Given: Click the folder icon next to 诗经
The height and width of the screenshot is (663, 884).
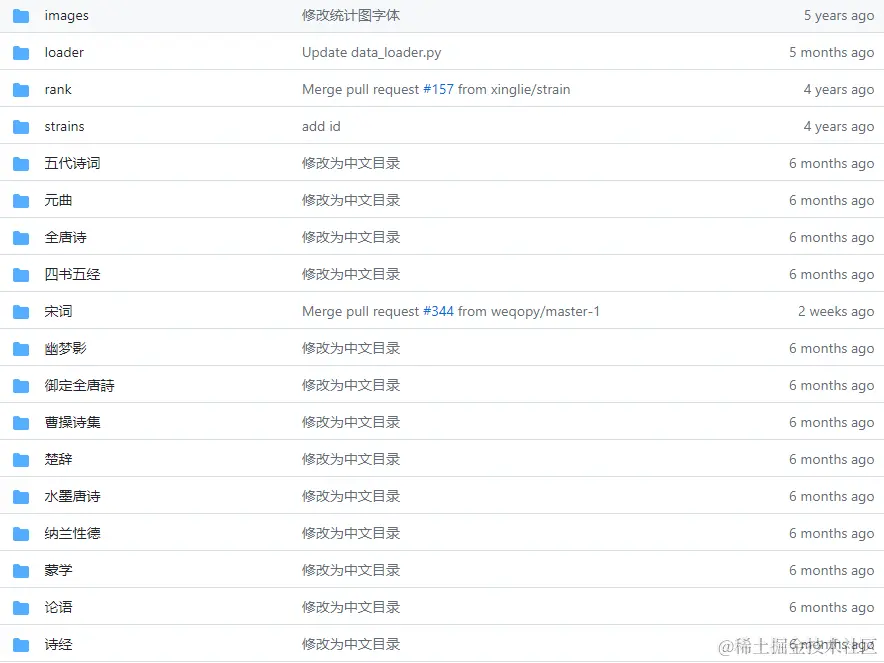Looking at the screenshot, I should click(x=22, y=644).
